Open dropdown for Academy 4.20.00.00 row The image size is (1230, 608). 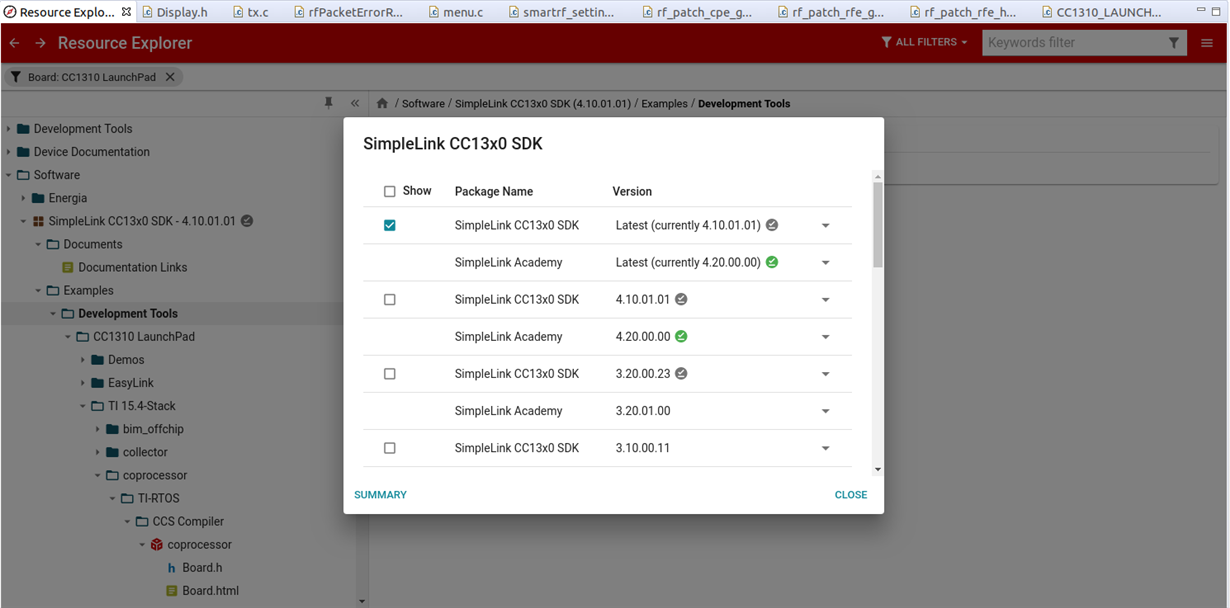(826, 336)
